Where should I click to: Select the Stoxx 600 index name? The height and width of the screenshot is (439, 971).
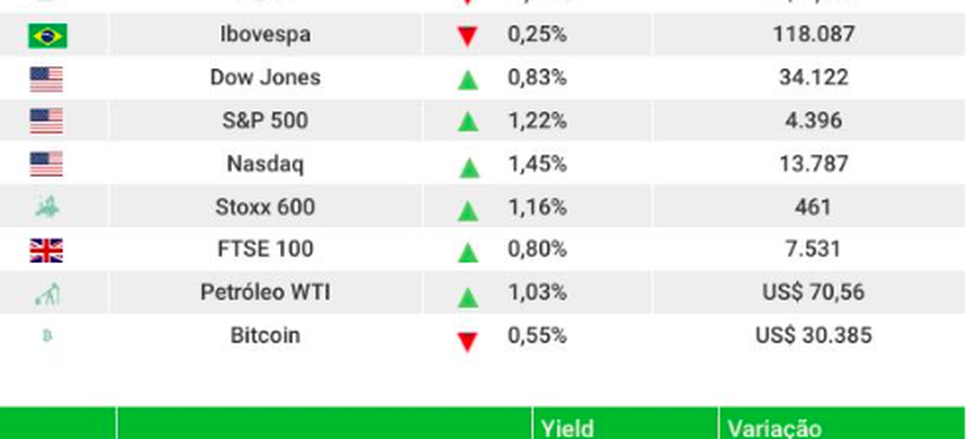tap(264, 207)
